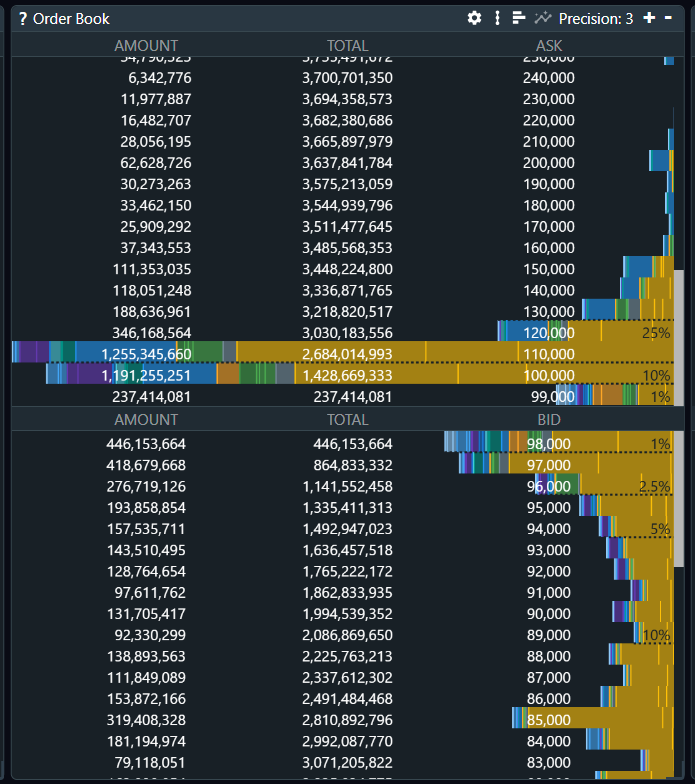Select the ask price 170,000

click(548, 226)
